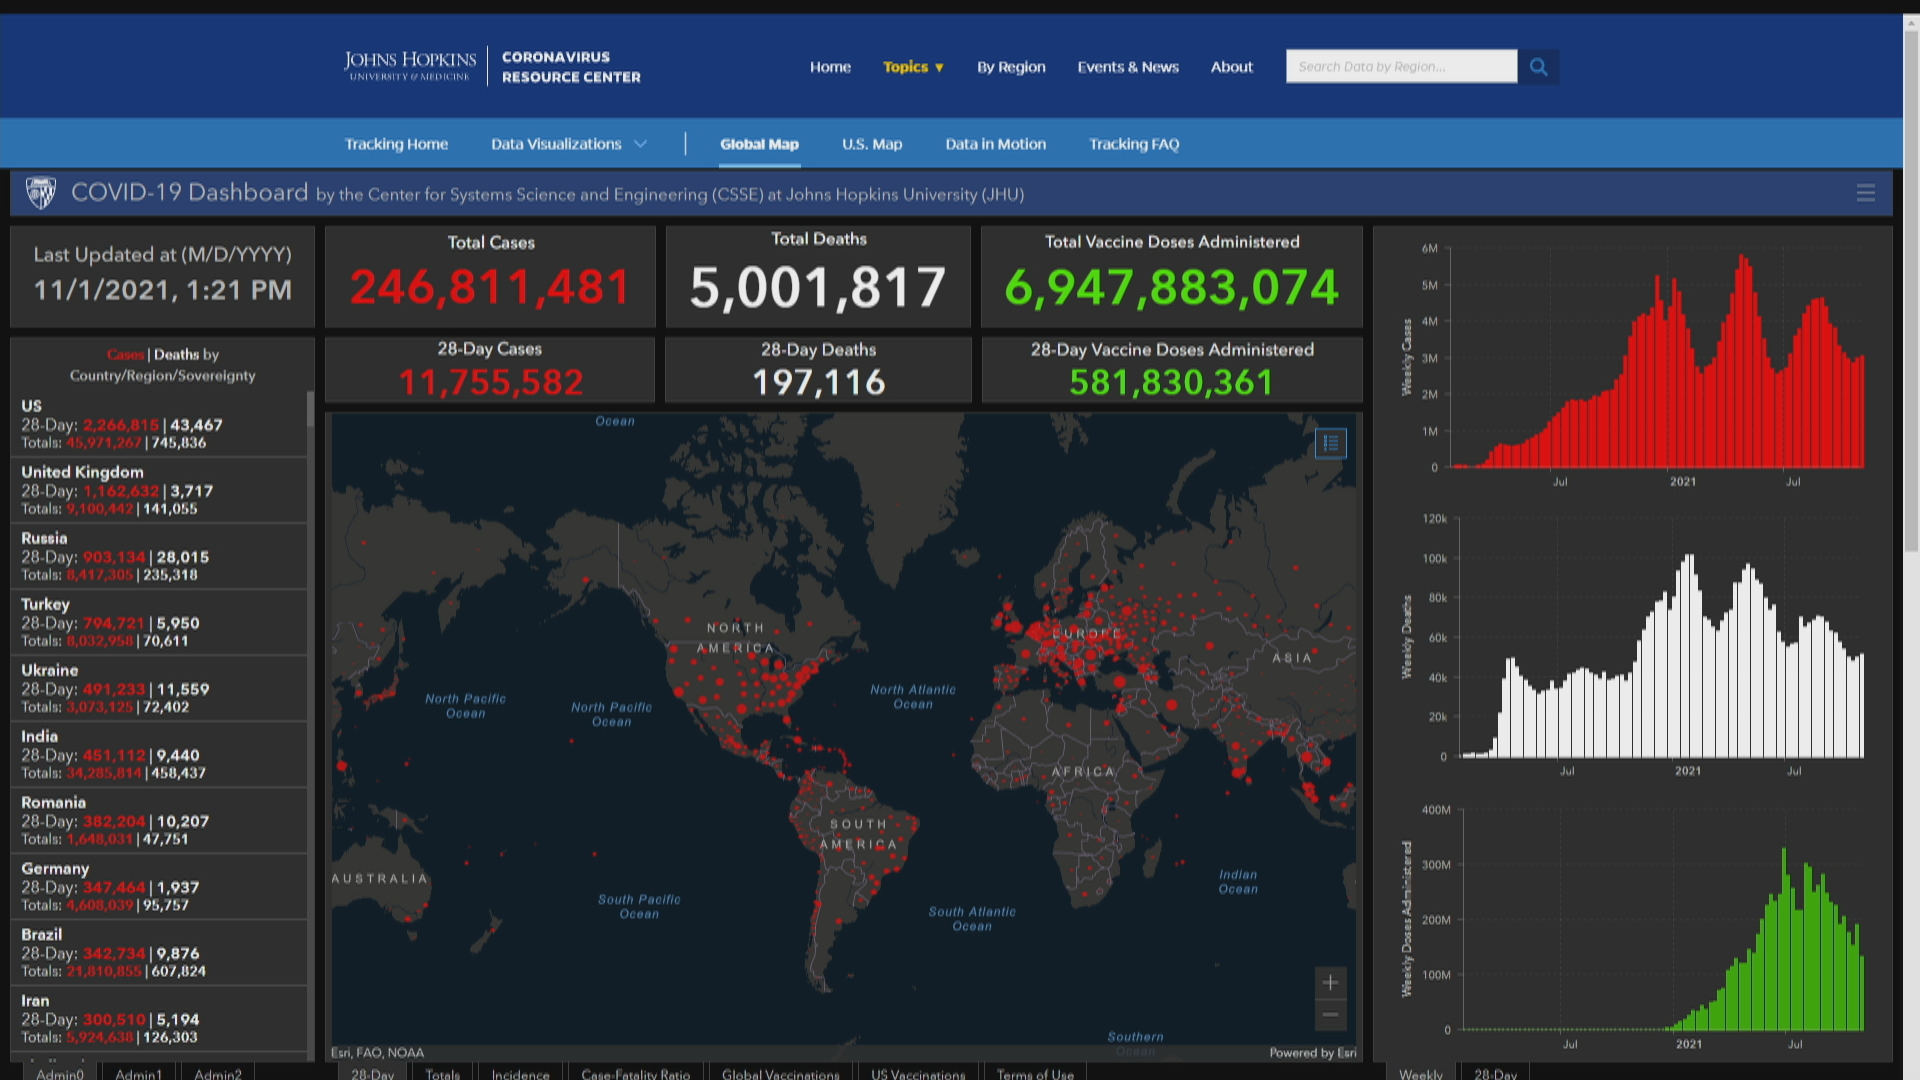Viewport: 1920px width, 1080px height.
Task: Select the Admin0 tab below country list
Action: pyautogui.click(x=60, y=1073)
